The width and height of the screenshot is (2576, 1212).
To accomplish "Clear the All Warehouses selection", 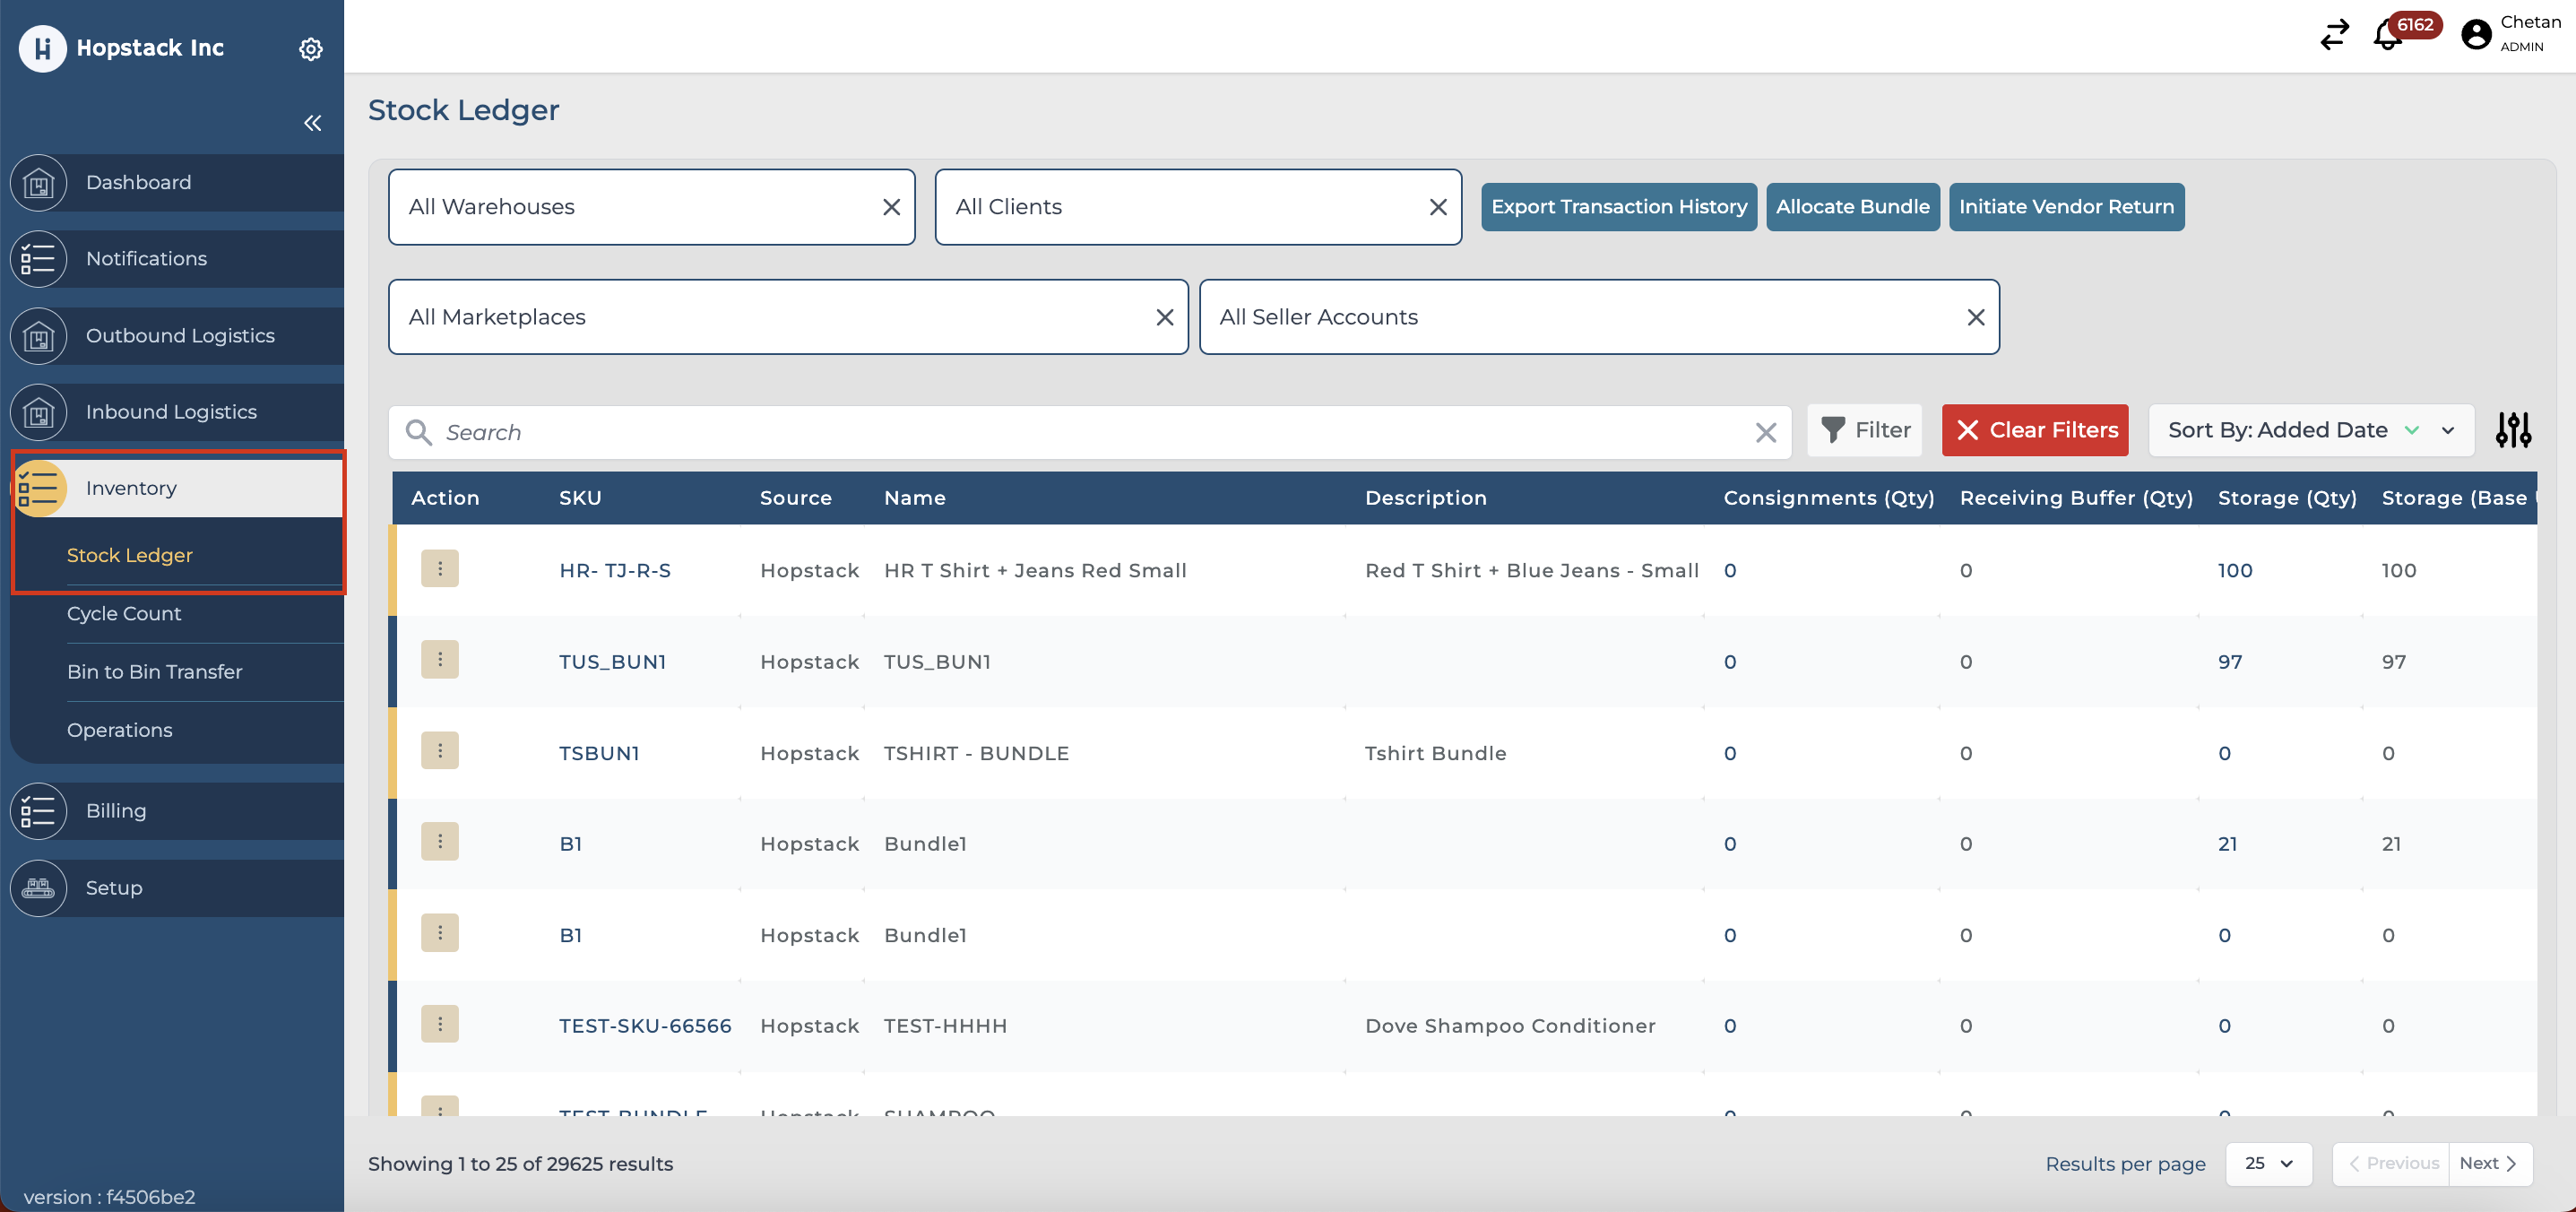I will pos(891,207).
